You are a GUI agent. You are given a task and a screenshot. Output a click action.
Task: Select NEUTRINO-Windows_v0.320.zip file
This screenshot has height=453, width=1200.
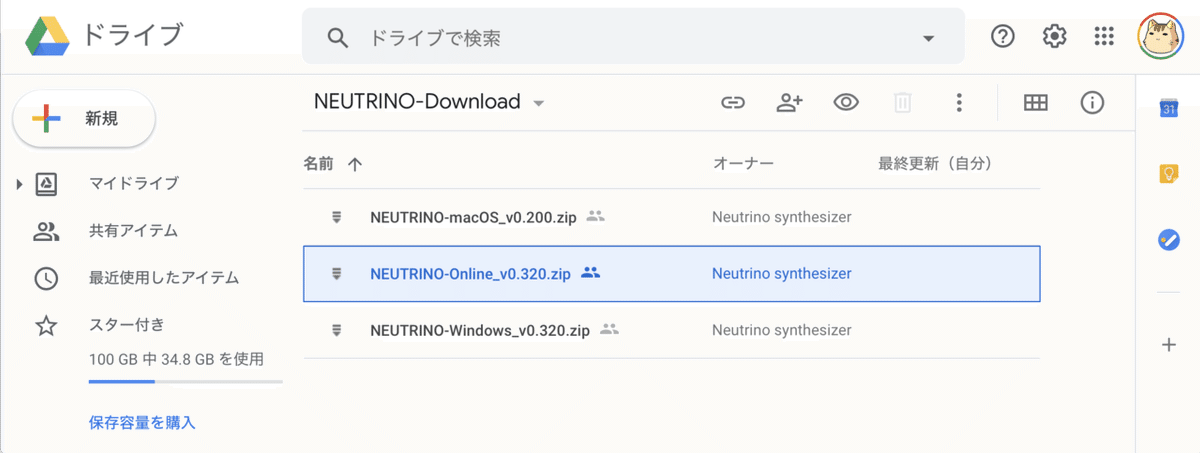coord(671,330)
